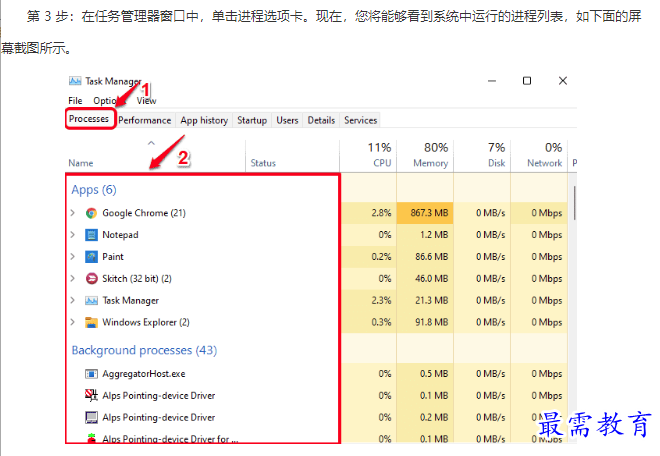The image size is (660, 456).
Task: Click the Paint app icon
Action: tap(91, 257)
